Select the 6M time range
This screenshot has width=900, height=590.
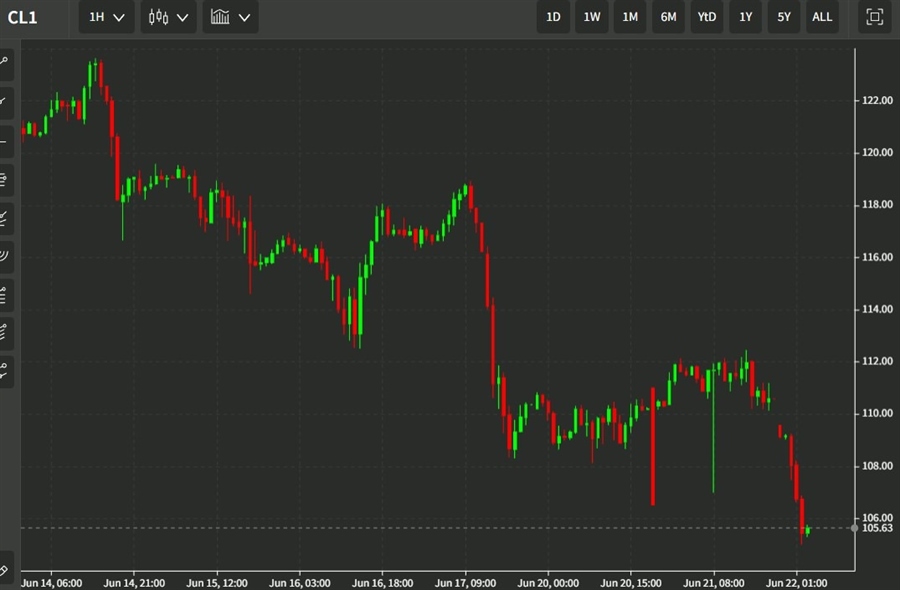(x=668, y=17)
